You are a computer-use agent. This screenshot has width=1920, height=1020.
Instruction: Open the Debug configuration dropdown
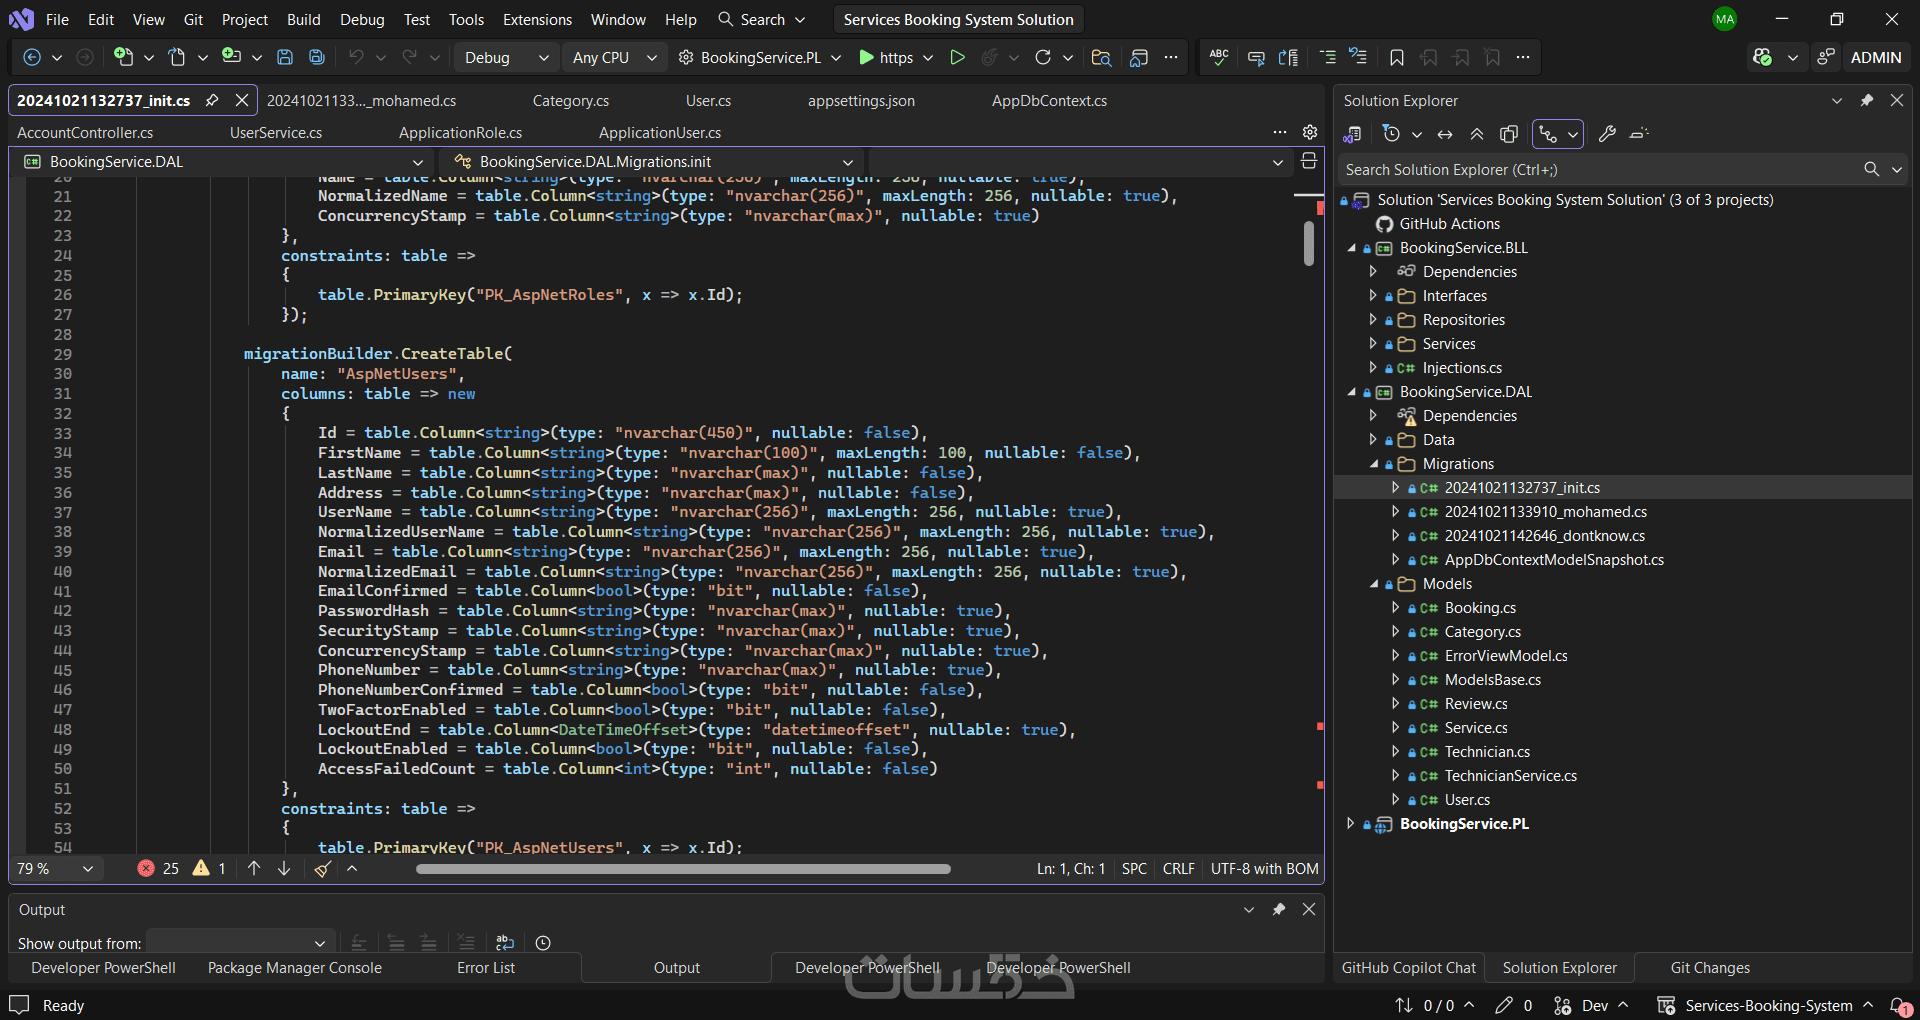[x=506, y=57]
